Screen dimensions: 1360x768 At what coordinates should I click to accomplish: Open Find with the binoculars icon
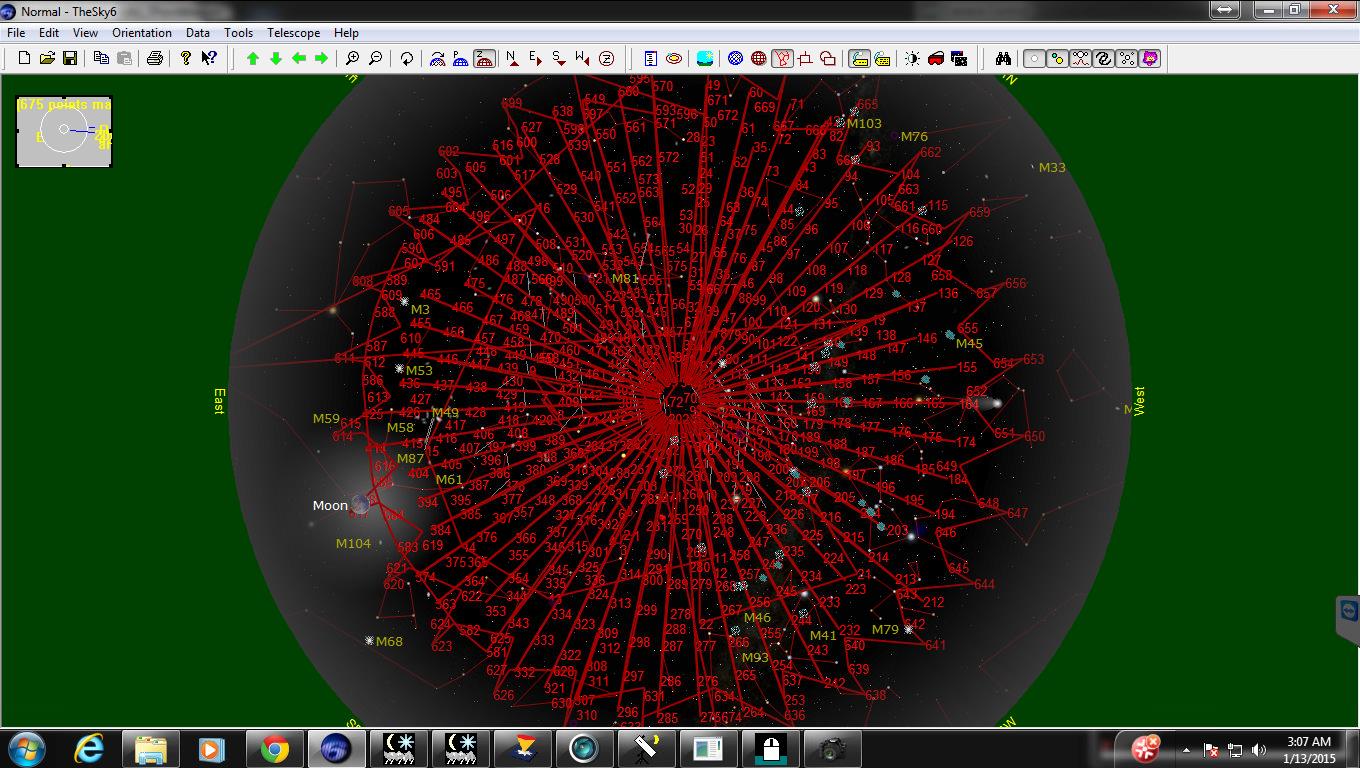point(1003,59)
